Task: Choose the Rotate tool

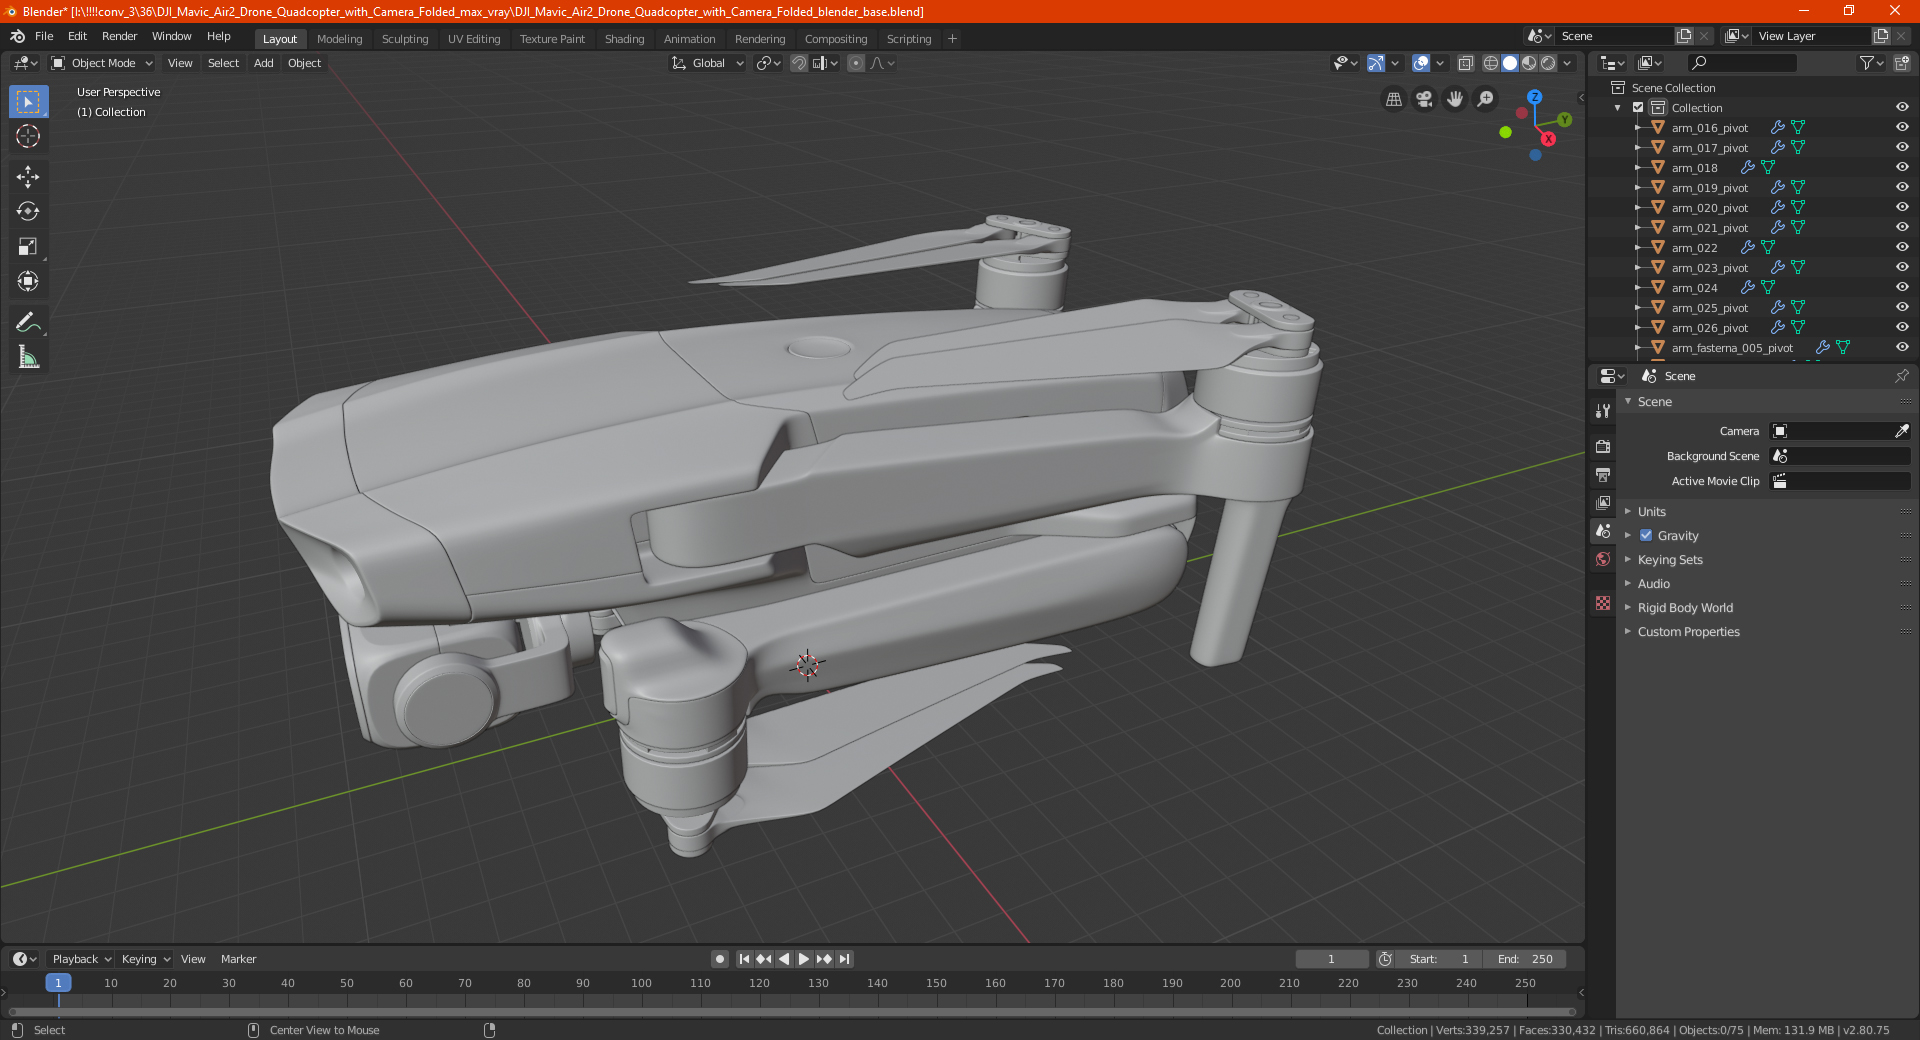Action: coord(28,211)
